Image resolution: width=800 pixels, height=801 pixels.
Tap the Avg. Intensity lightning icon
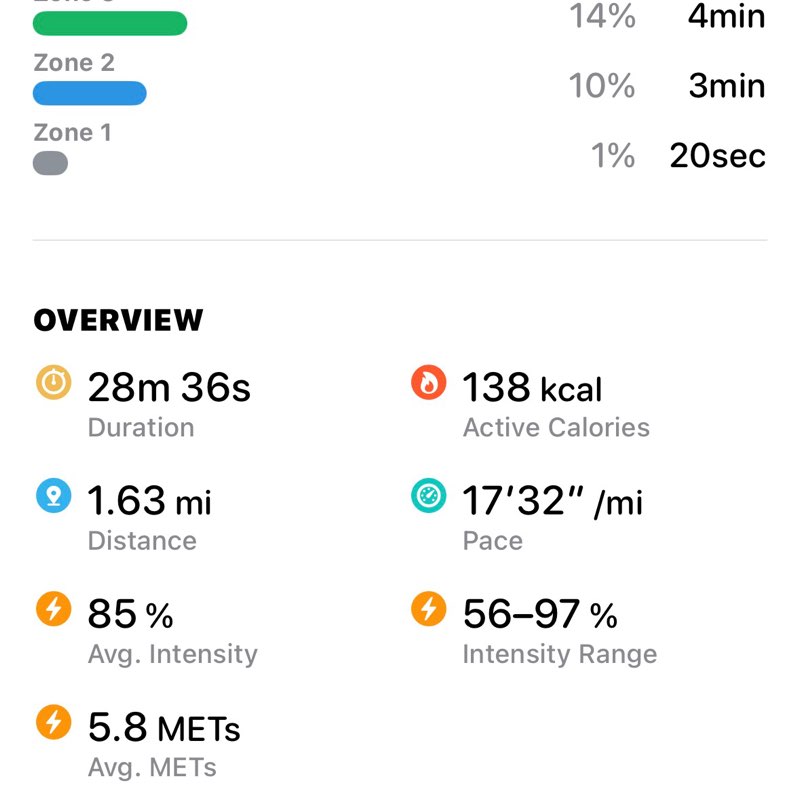pos(53,610)
